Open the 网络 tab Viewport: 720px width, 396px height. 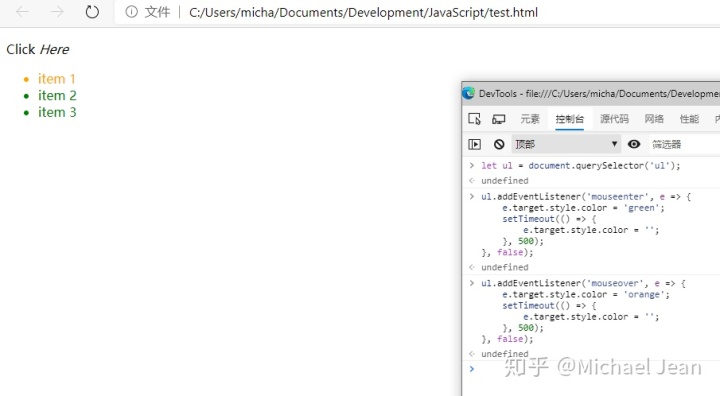click(654, 119)
